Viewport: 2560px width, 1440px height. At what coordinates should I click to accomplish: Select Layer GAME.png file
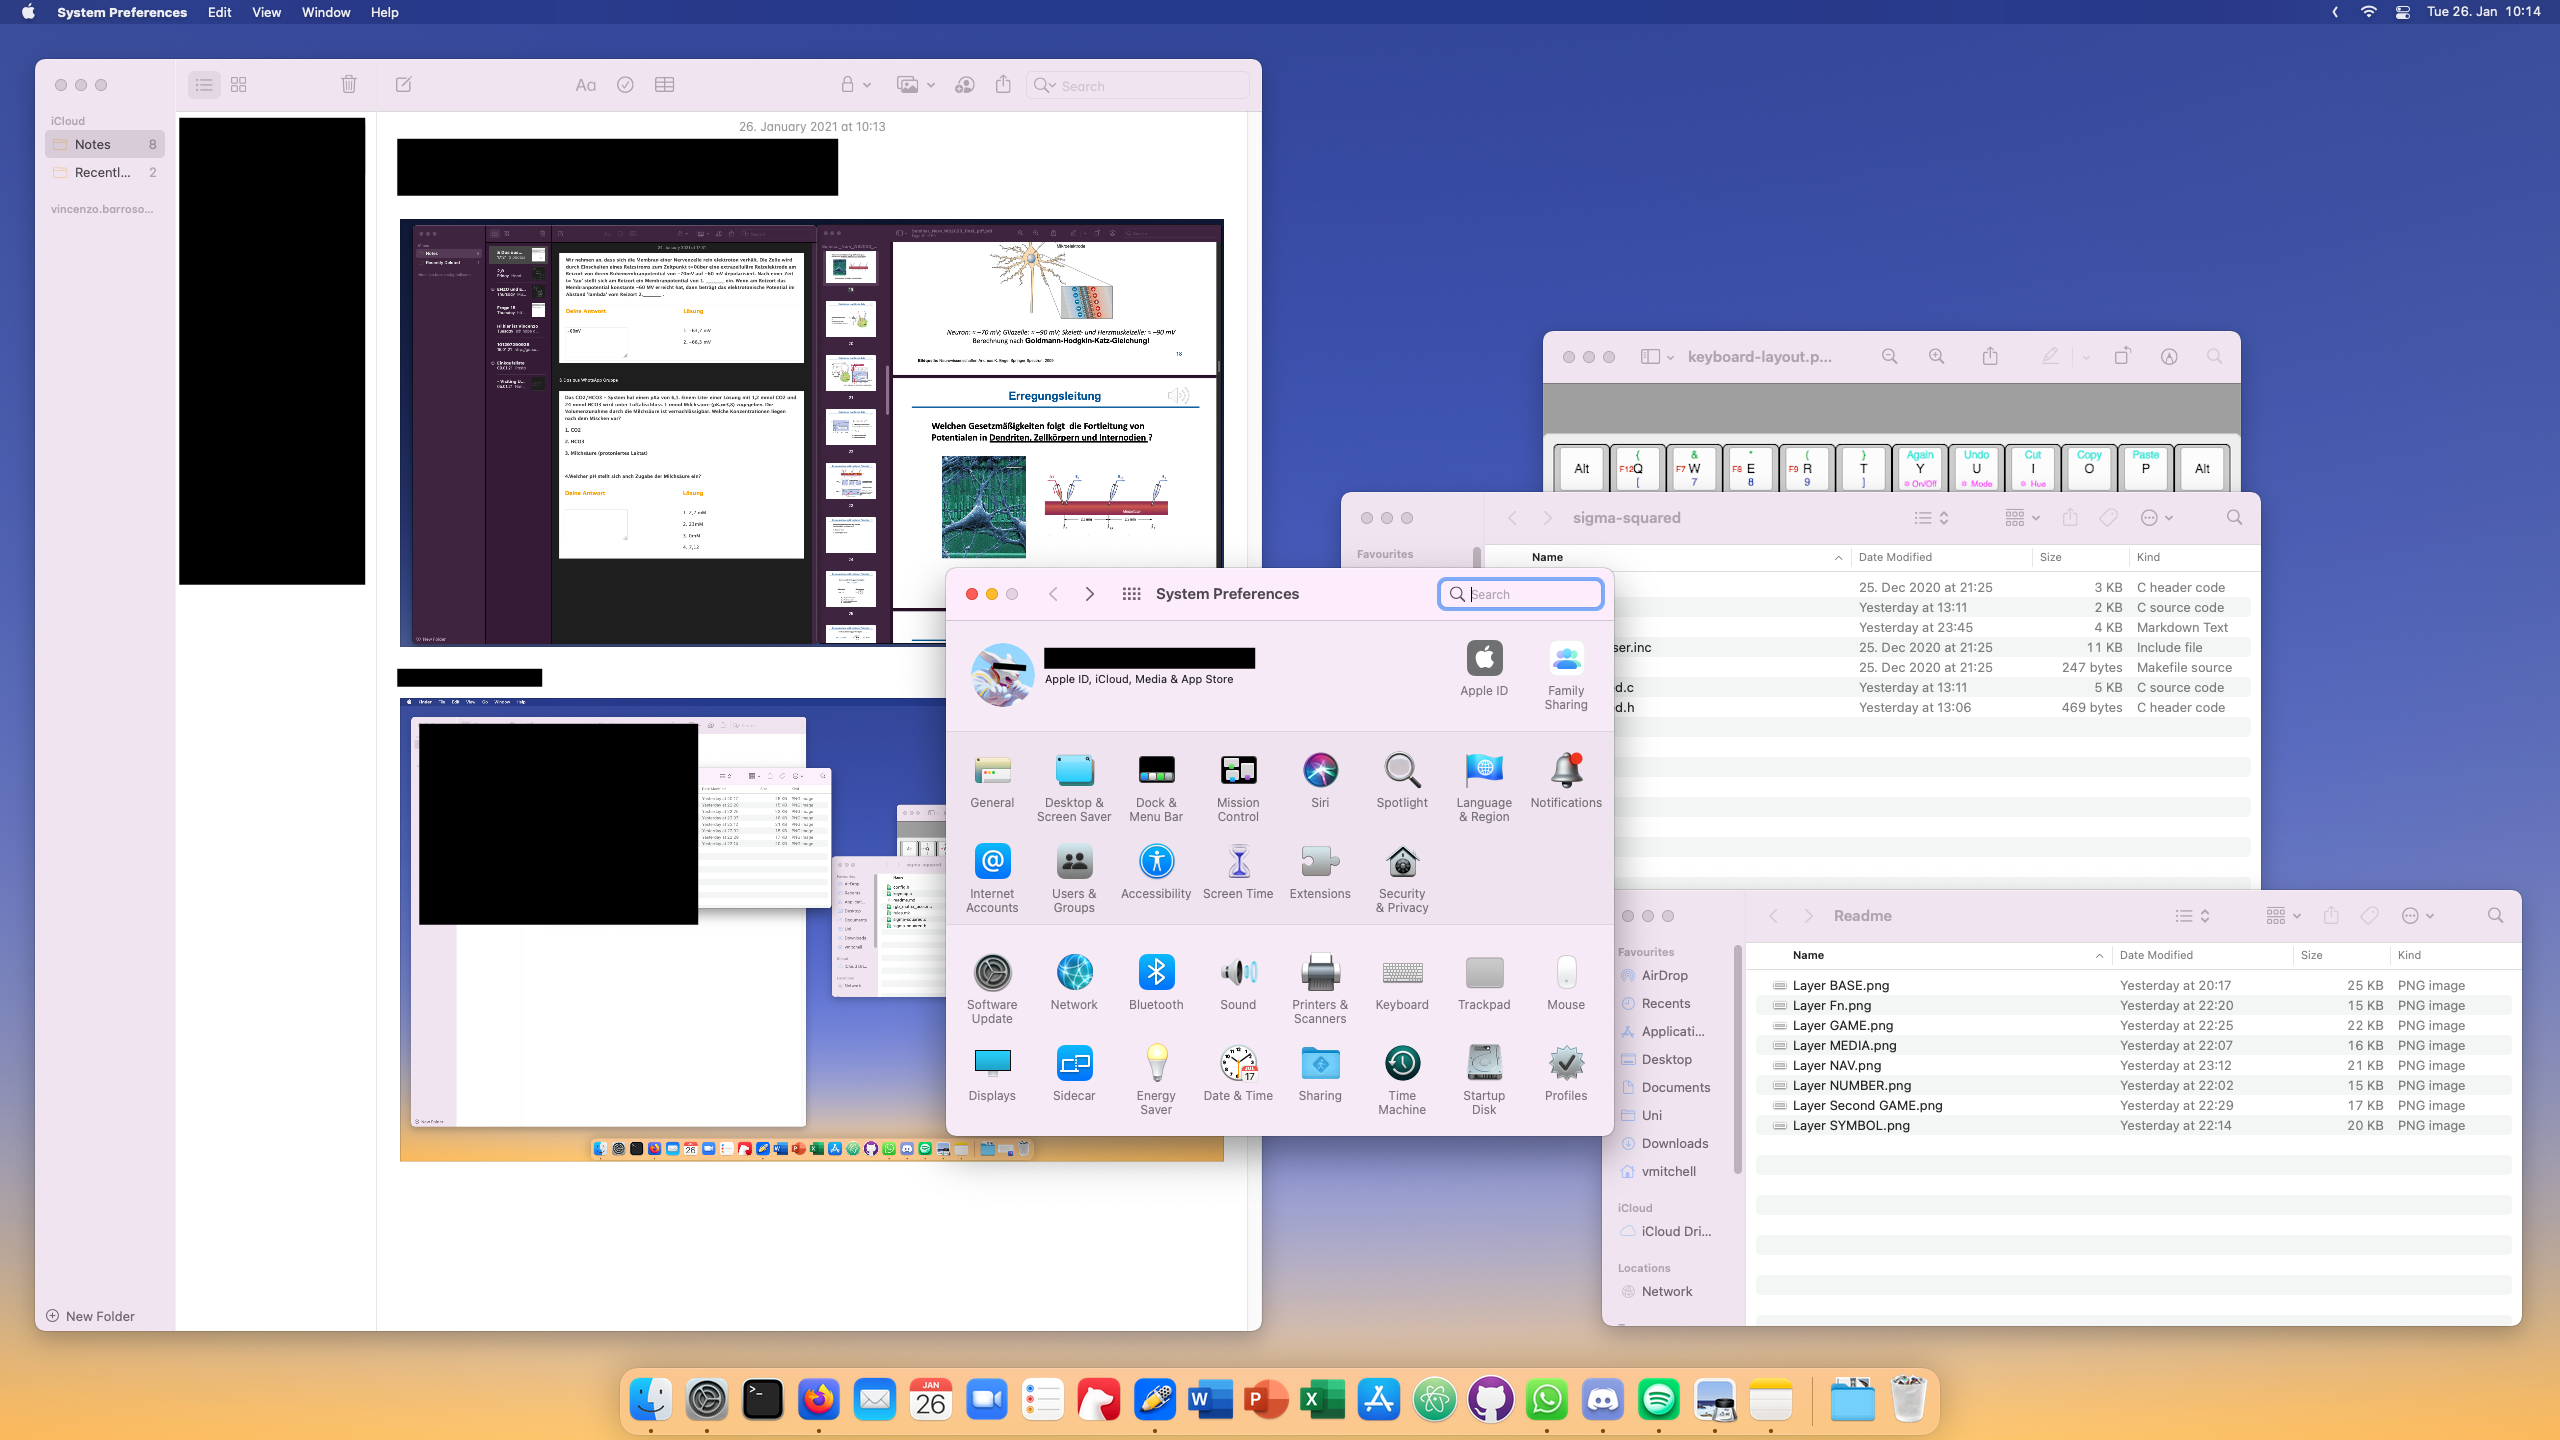coord(1842,1025)
